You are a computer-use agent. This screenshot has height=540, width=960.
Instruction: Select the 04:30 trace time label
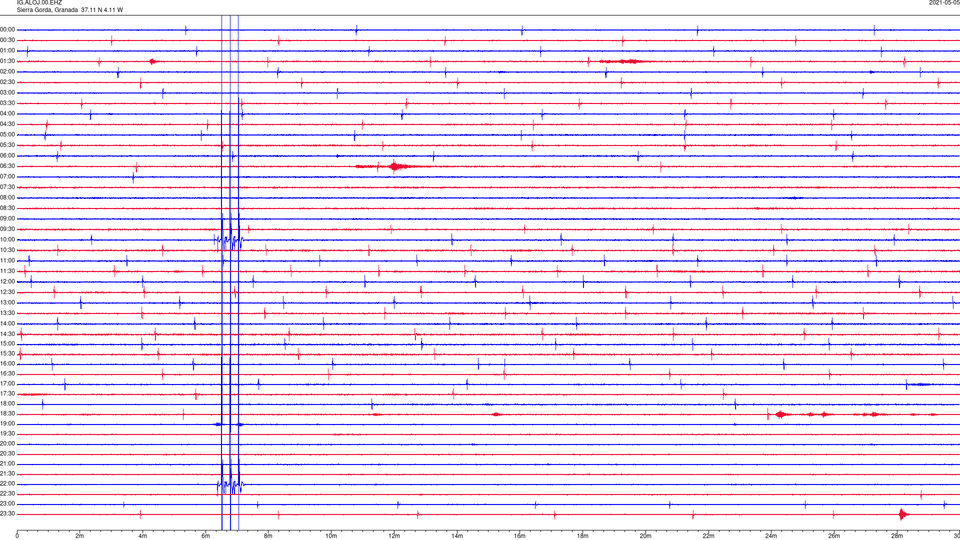point(8,124)
